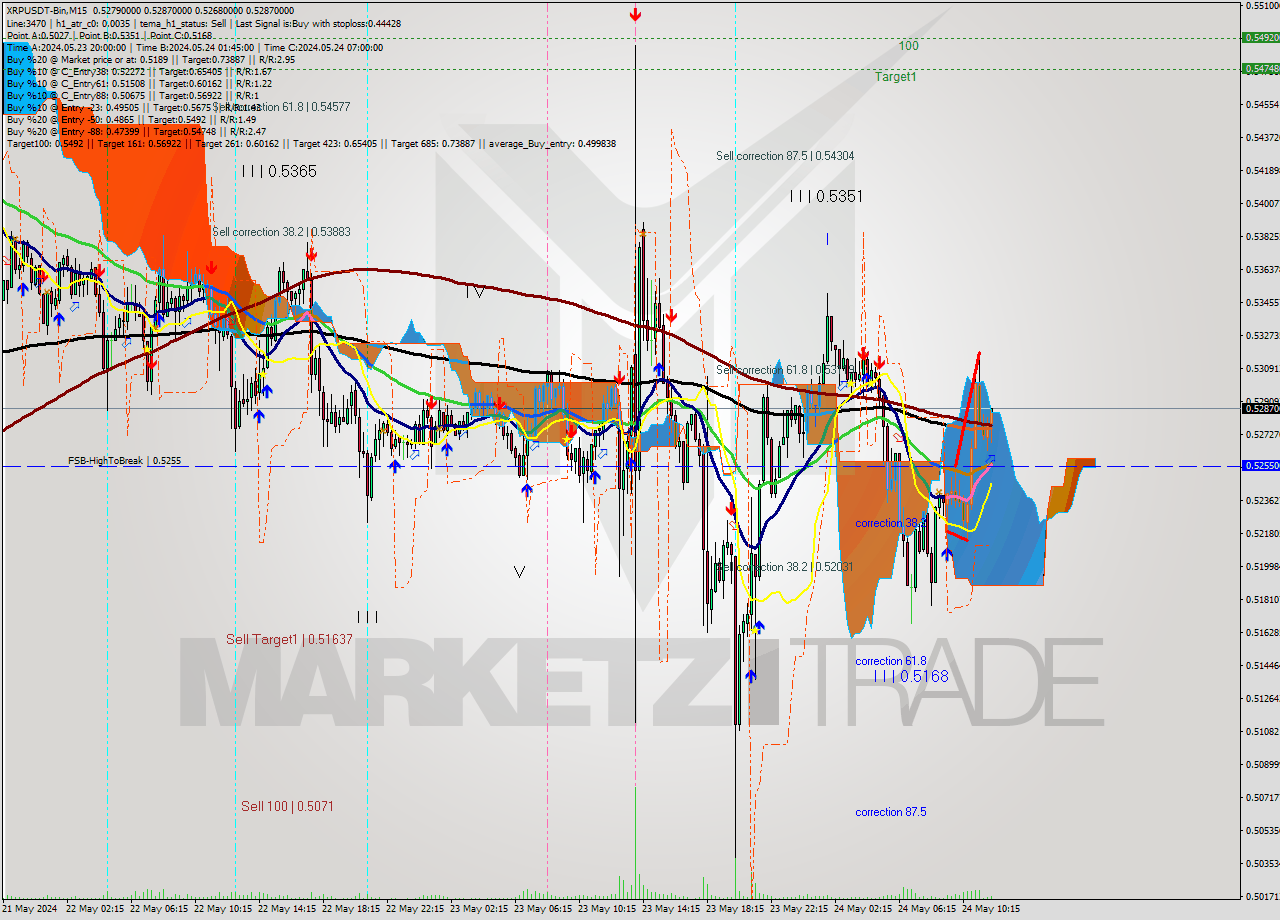This screenshot has width=1280, height=920.
Task: Click the '21 May 2024' date on time axis
Action: coord(31,909)
